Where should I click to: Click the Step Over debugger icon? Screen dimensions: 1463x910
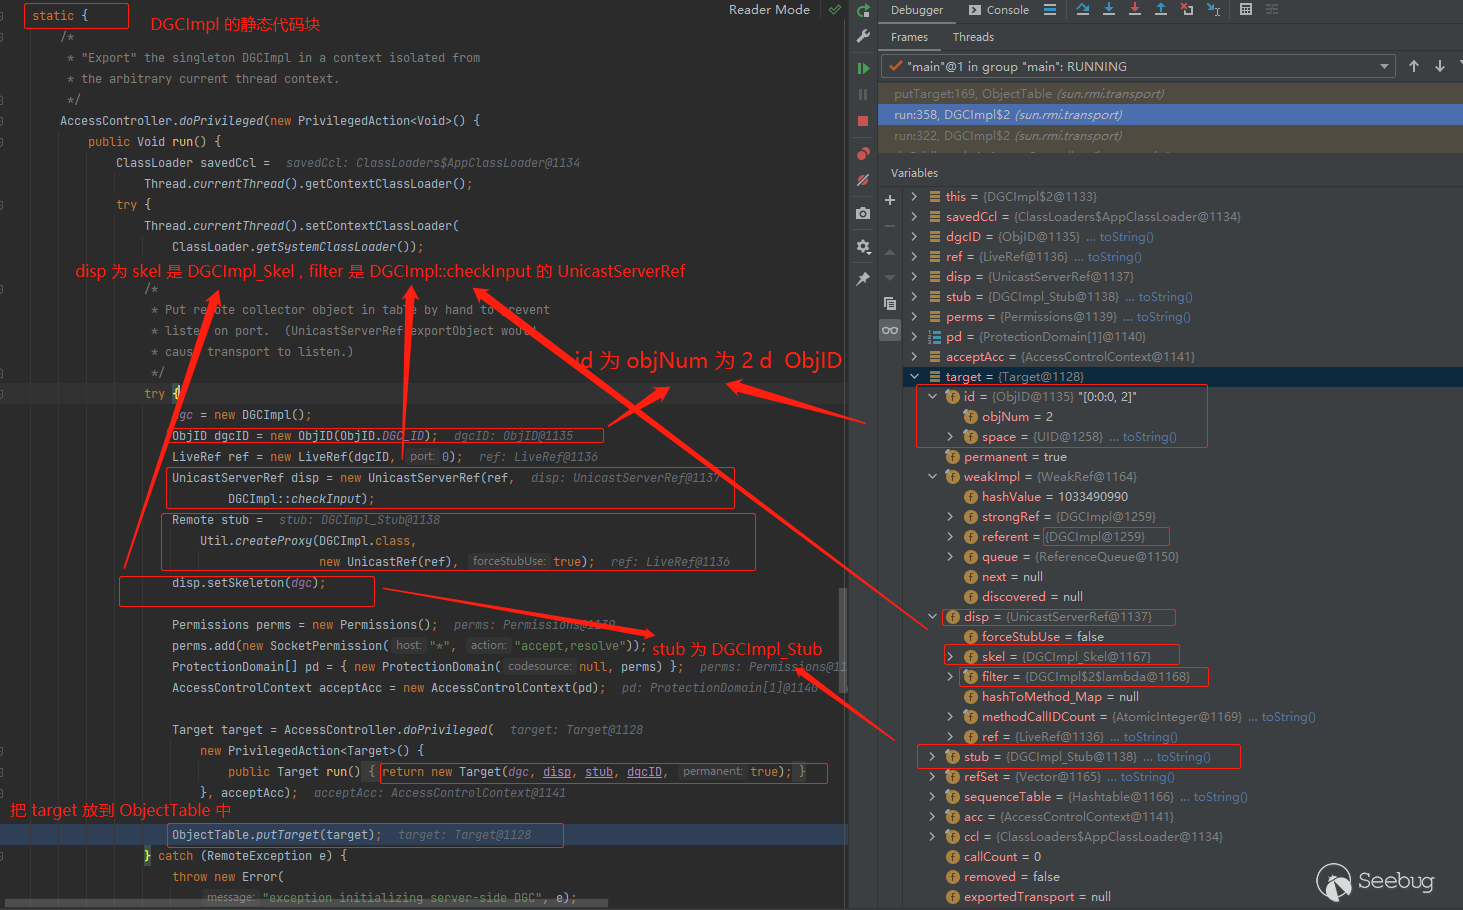click(1083, 10)
